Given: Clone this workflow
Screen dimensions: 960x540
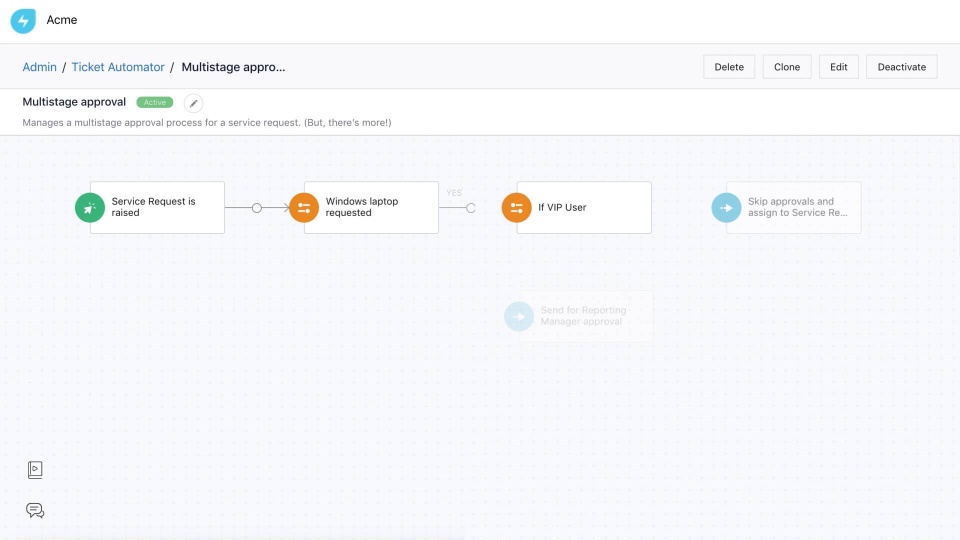Looking at the screenshot, I should [x=787, y=67].
